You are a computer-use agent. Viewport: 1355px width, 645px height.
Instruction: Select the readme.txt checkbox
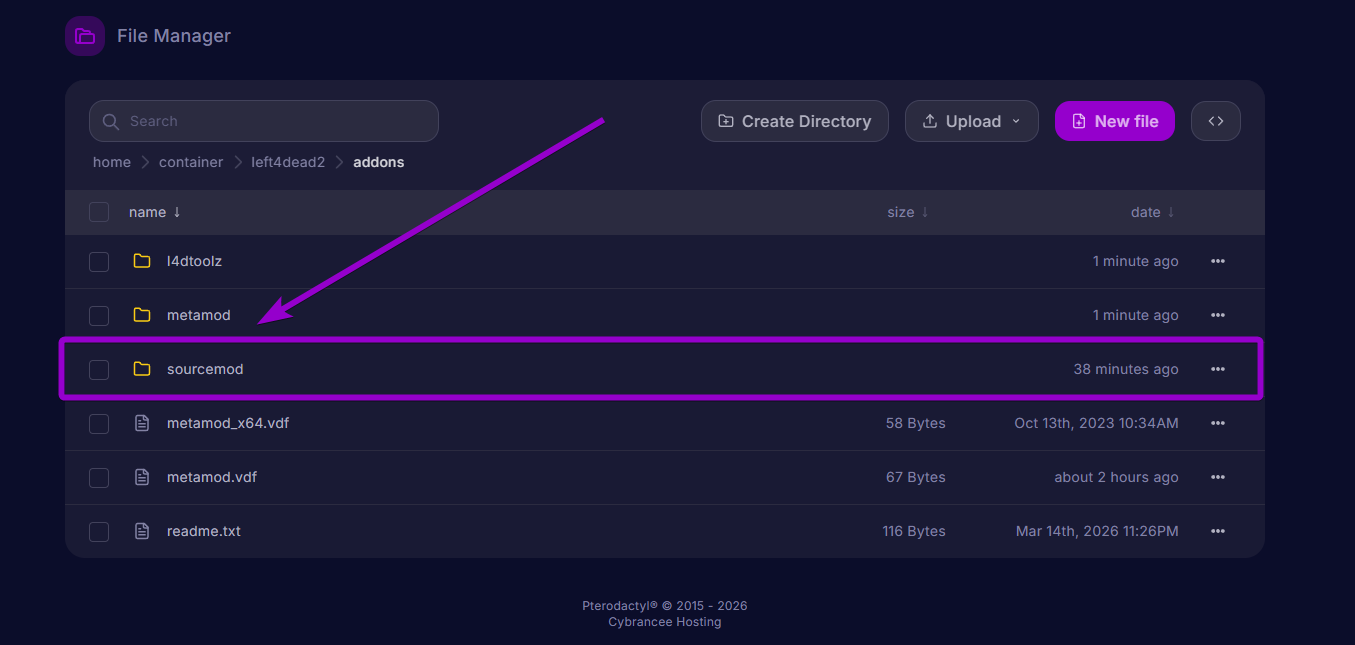(99, 531)
